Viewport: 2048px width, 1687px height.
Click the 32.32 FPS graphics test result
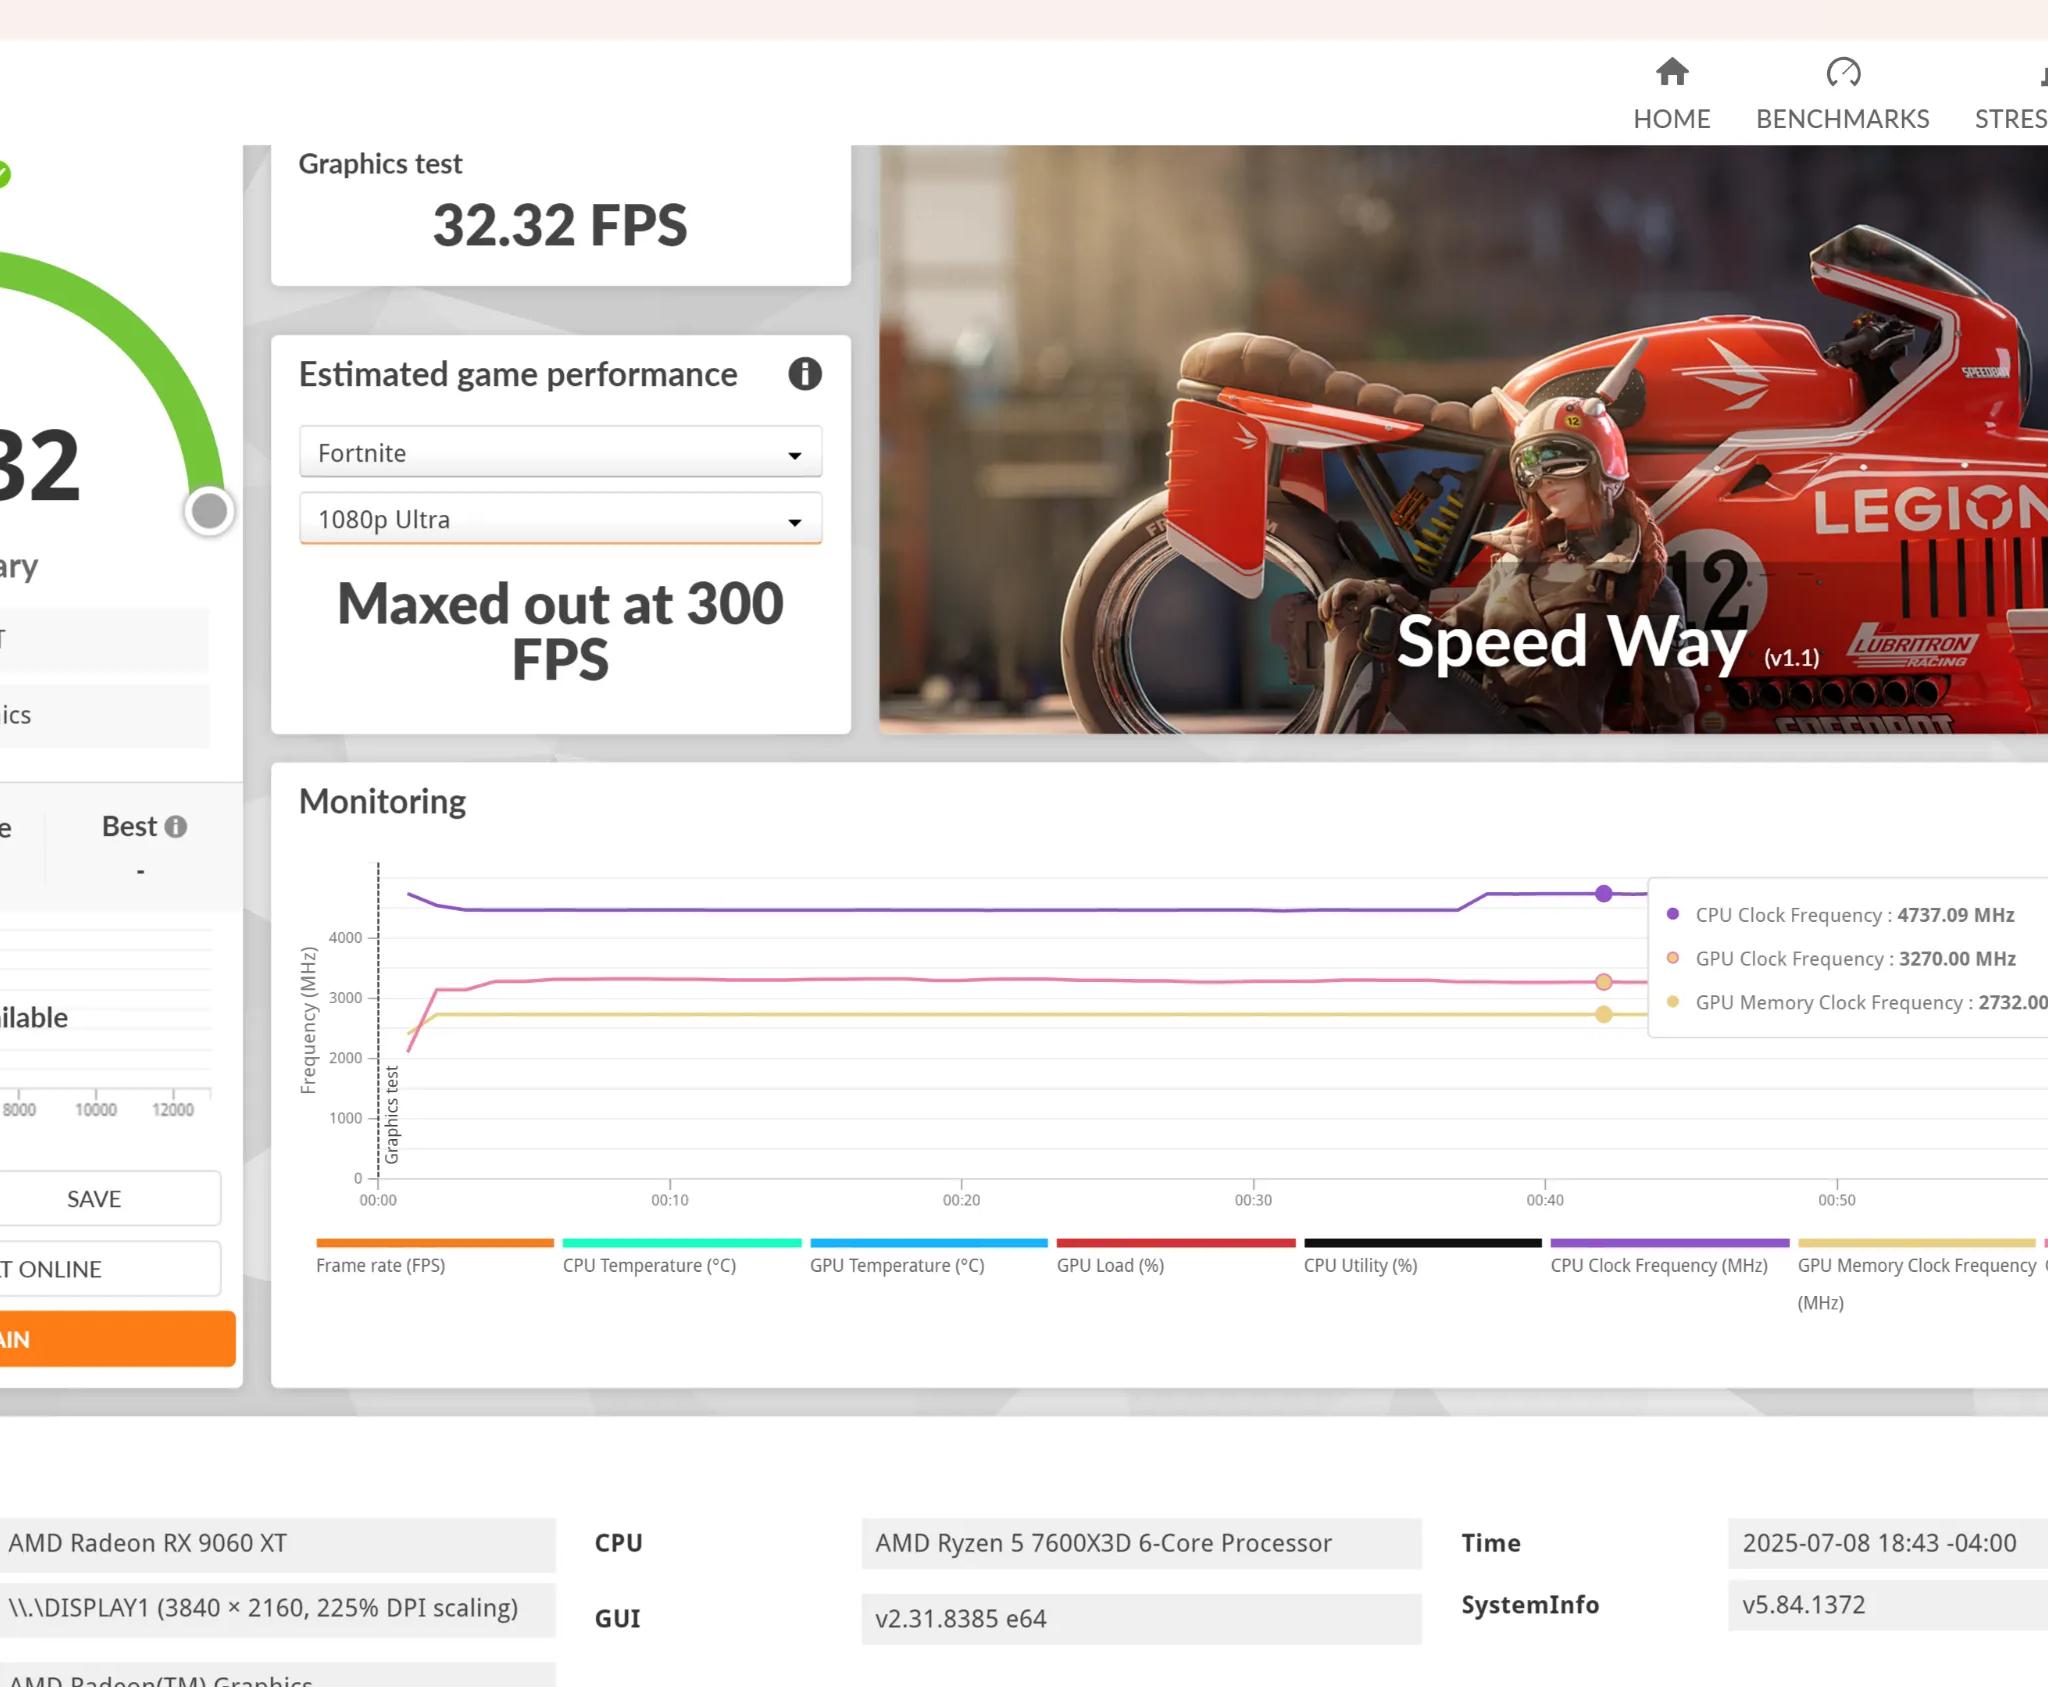560,225
